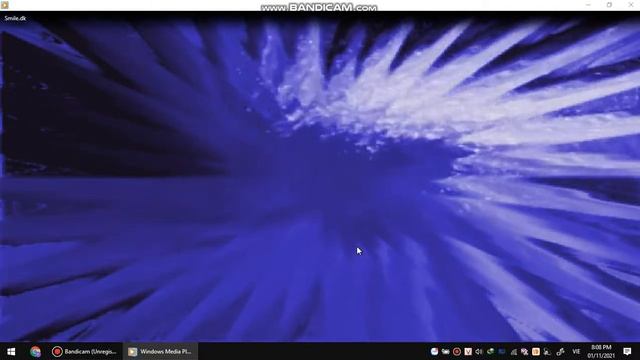The image size is (640, 360).
Task: Open the network signal tray icon
Action: [x=513, y=351]
